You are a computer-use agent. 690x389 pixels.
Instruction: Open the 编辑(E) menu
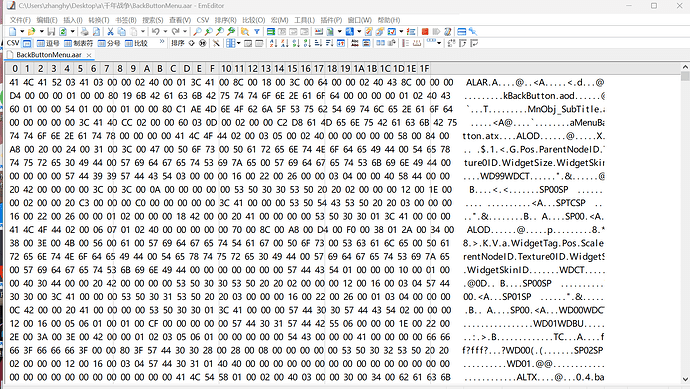47,20
